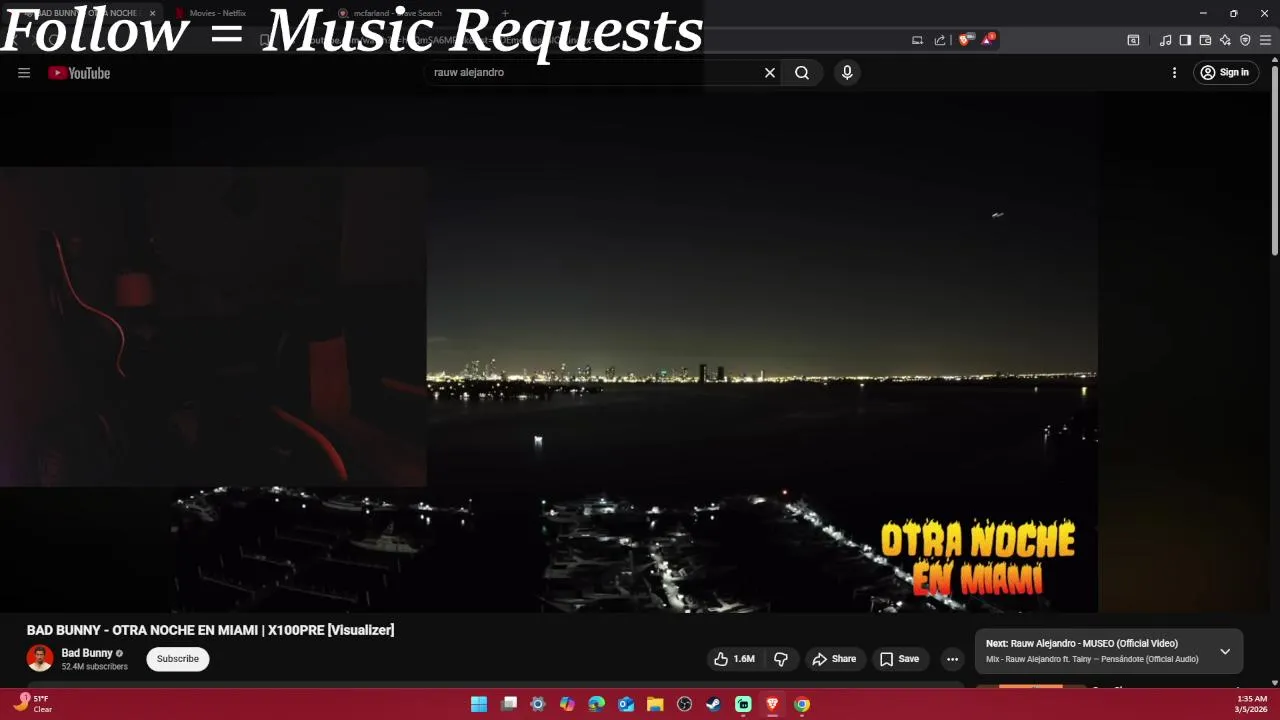Like the video with thumbs up
The image size is (1280, 720).
pos(733,659)
